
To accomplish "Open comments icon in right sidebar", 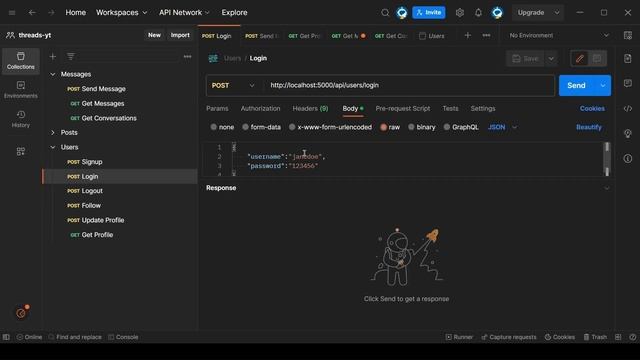I will 628,83.
